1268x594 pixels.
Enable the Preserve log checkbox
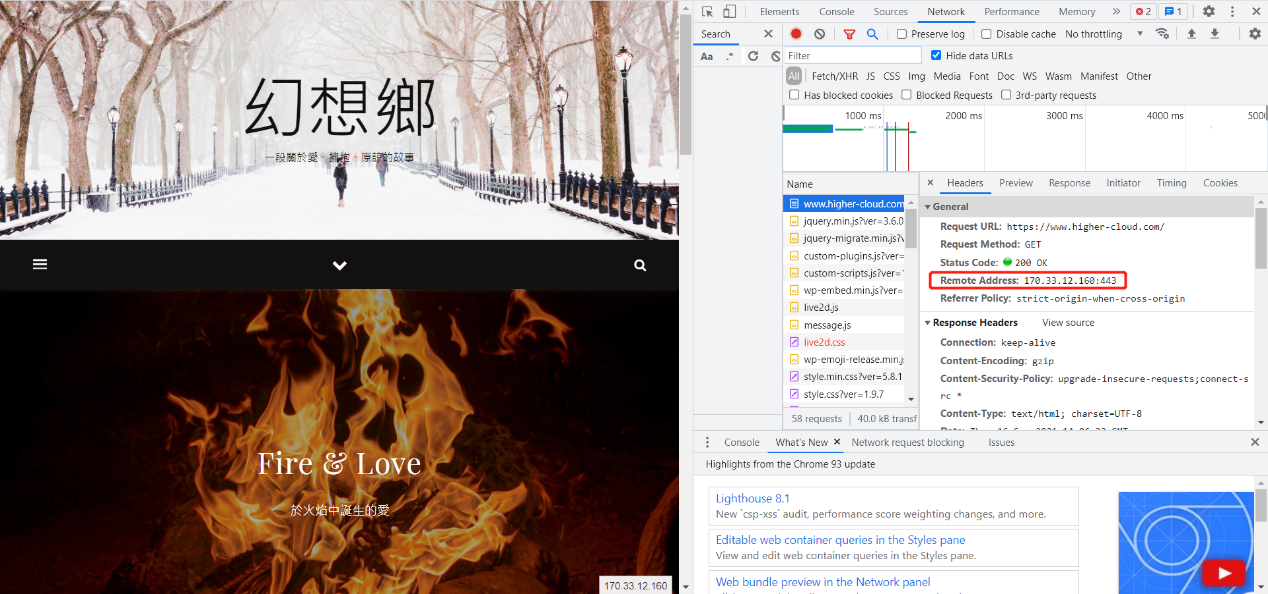(x=902, y=34)
